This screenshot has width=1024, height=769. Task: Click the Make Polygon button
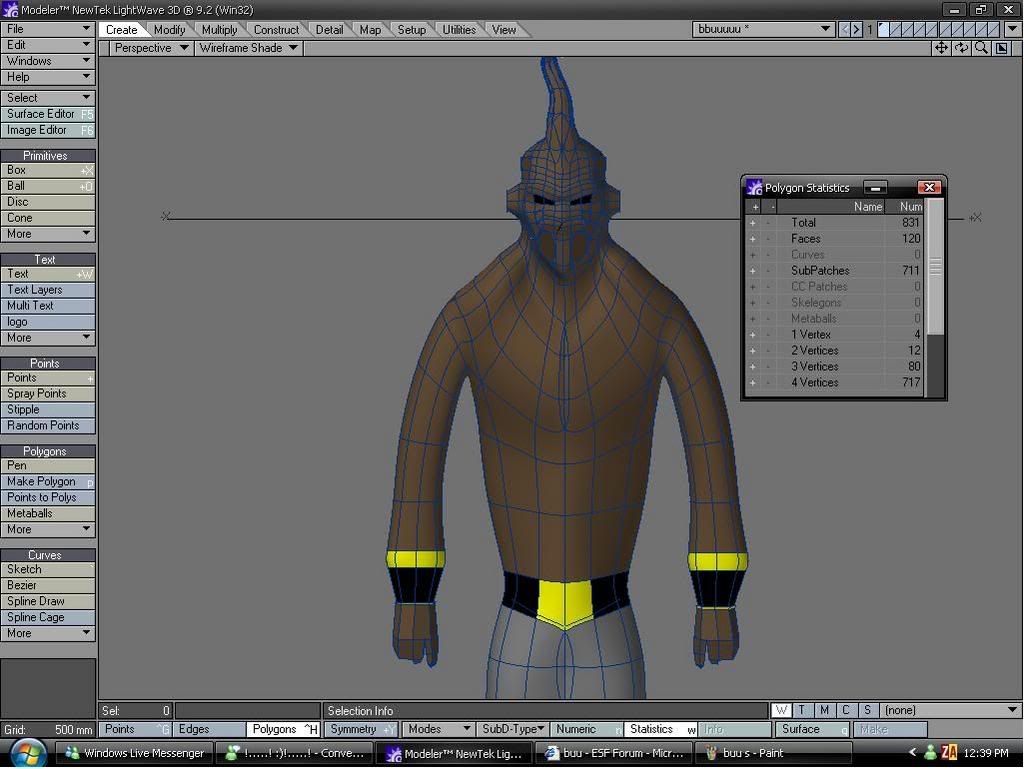coord(48,482)
